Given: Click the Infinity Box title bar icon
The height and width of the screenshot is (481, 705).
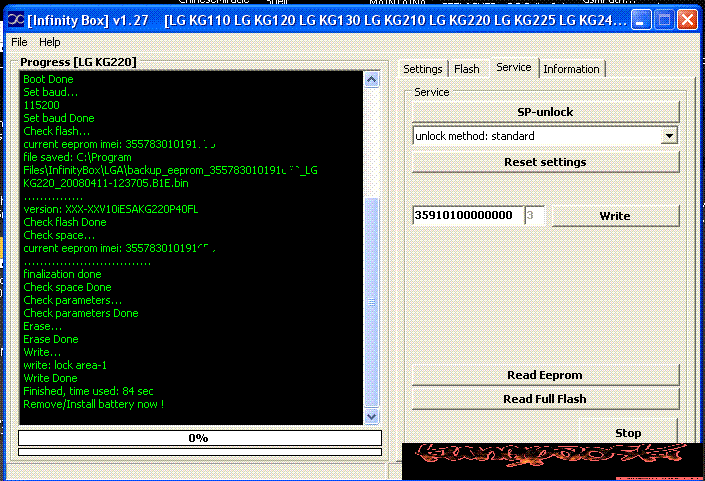Looking at the screenshot, I should pos(16,20).
